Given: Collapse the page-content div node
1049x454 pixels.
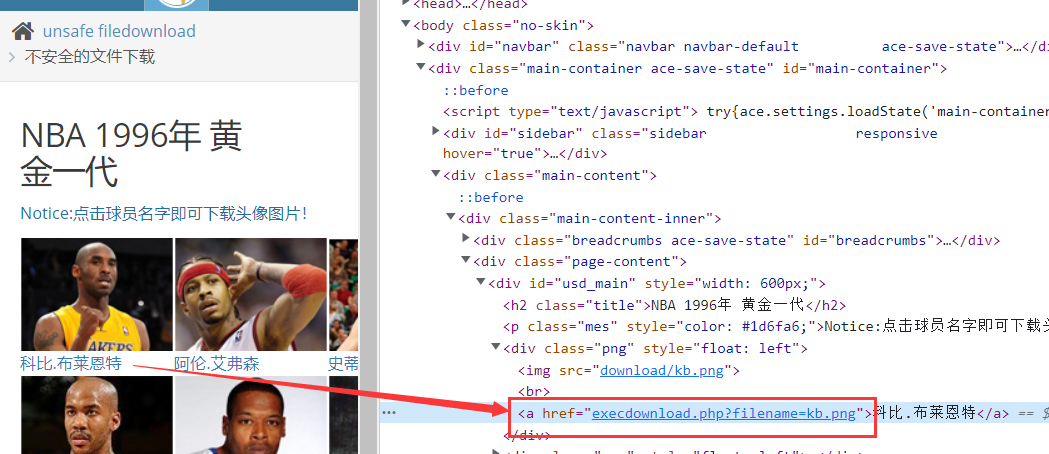Looking at the screenshot, I should coord(466,259).
